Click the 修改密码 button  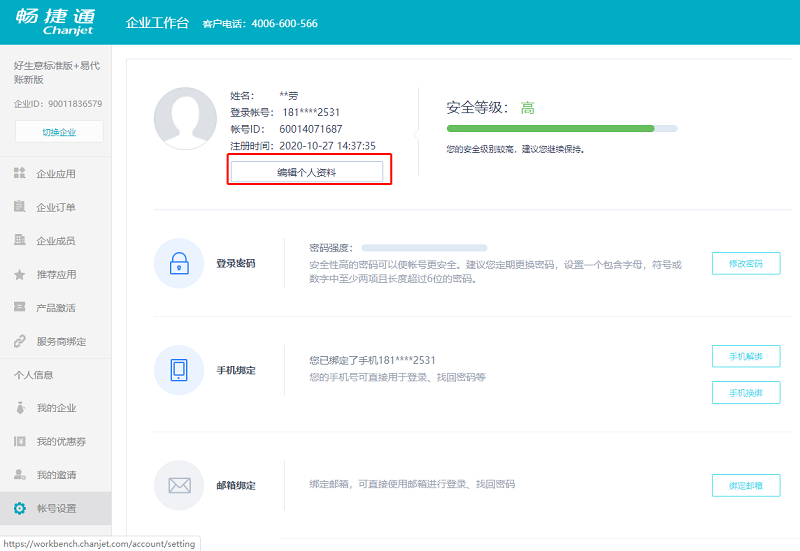(x=746, y=263)
